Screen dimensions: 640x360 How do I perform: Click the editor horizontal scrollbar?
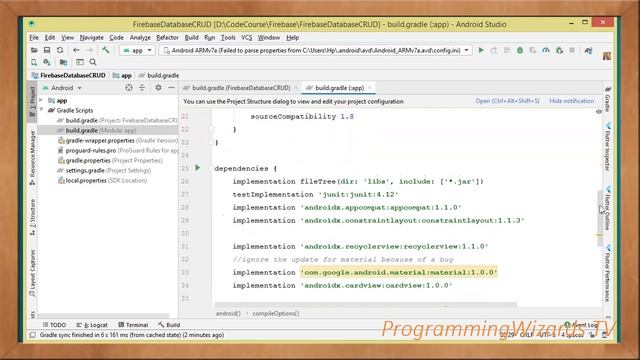(366, 304)
